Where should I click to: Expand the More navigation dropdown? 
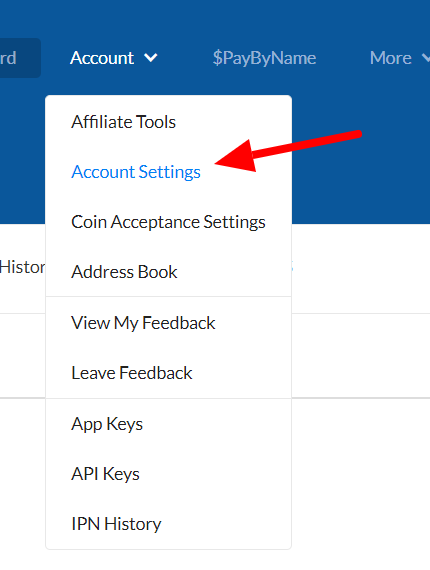click(x=400, y=58)
